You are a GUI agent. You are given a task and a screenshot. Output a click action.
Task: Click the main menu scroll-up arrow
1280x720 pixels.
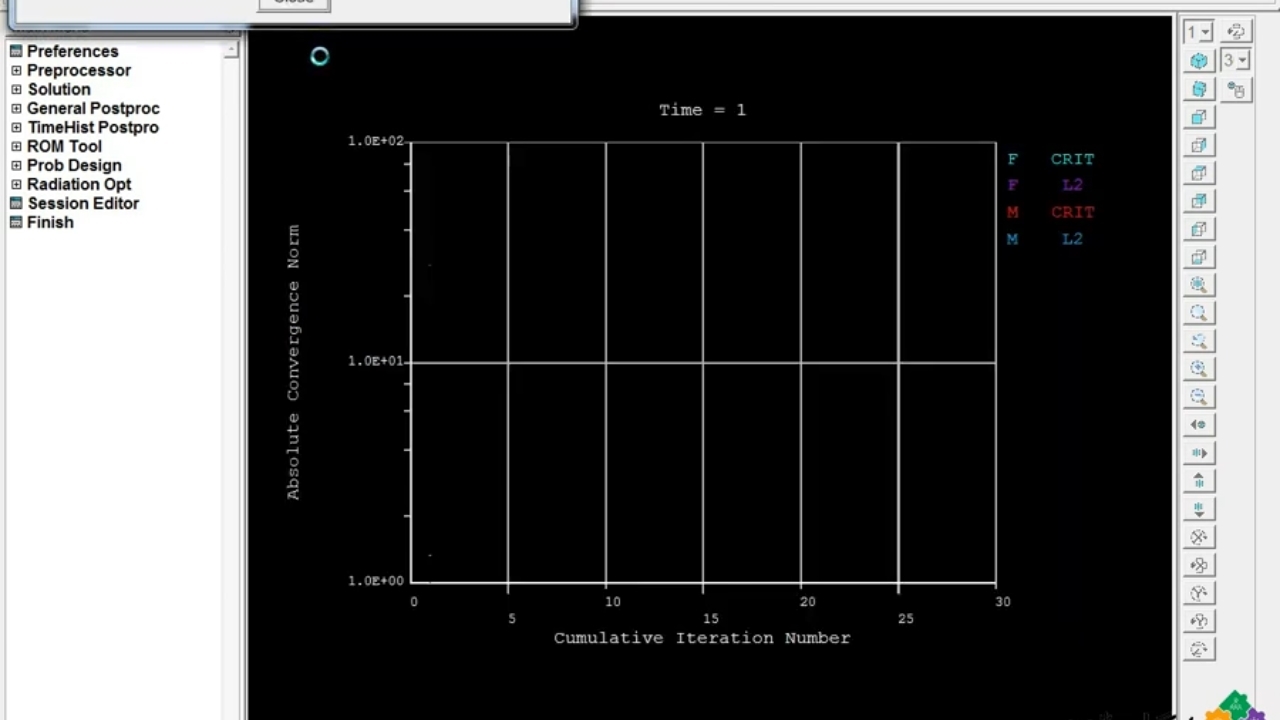[x=231, y=49]
